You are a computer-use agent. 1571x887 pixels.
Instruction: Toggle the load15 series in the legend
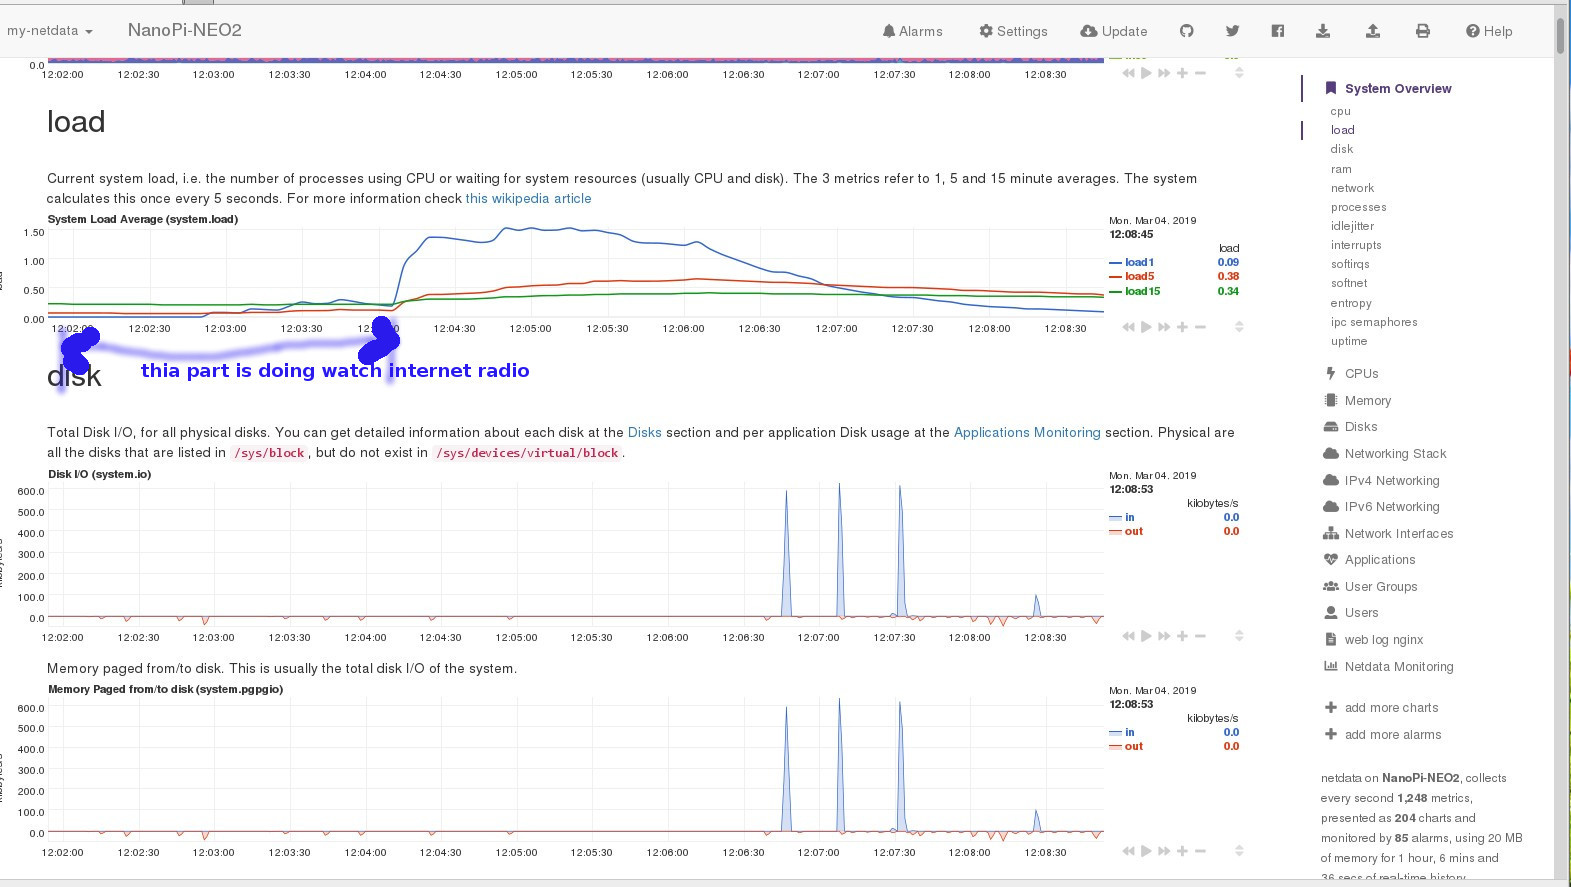point(1142,291)
